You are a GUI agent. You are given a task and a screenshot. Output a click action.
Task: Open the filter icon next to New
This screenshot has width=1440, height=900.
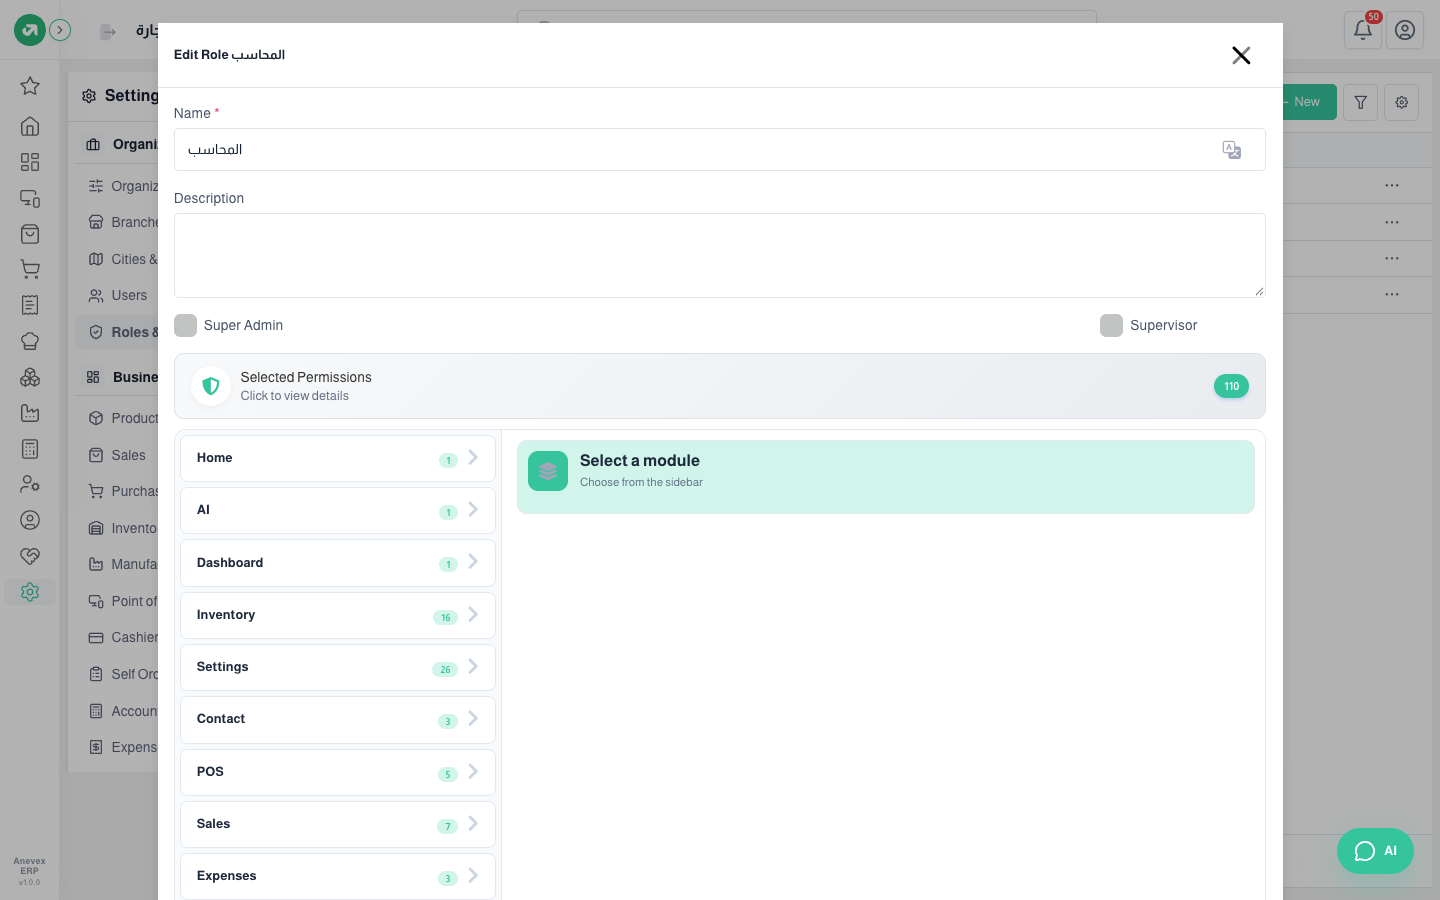1360,102
